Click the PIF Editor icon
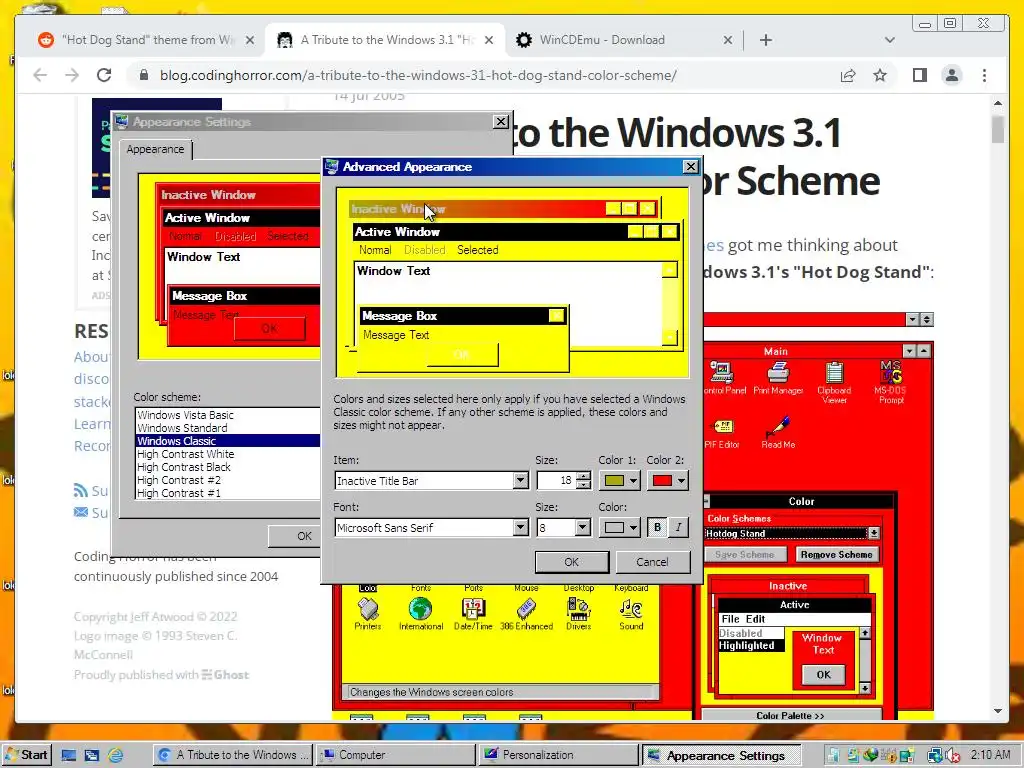This screenshot has height=768, width=1024. click(x=722, y=434)
